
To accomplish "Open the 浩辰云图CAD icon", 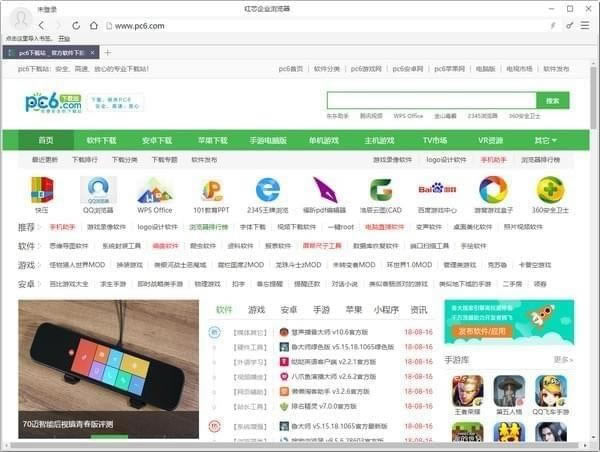I will (380, 190).
